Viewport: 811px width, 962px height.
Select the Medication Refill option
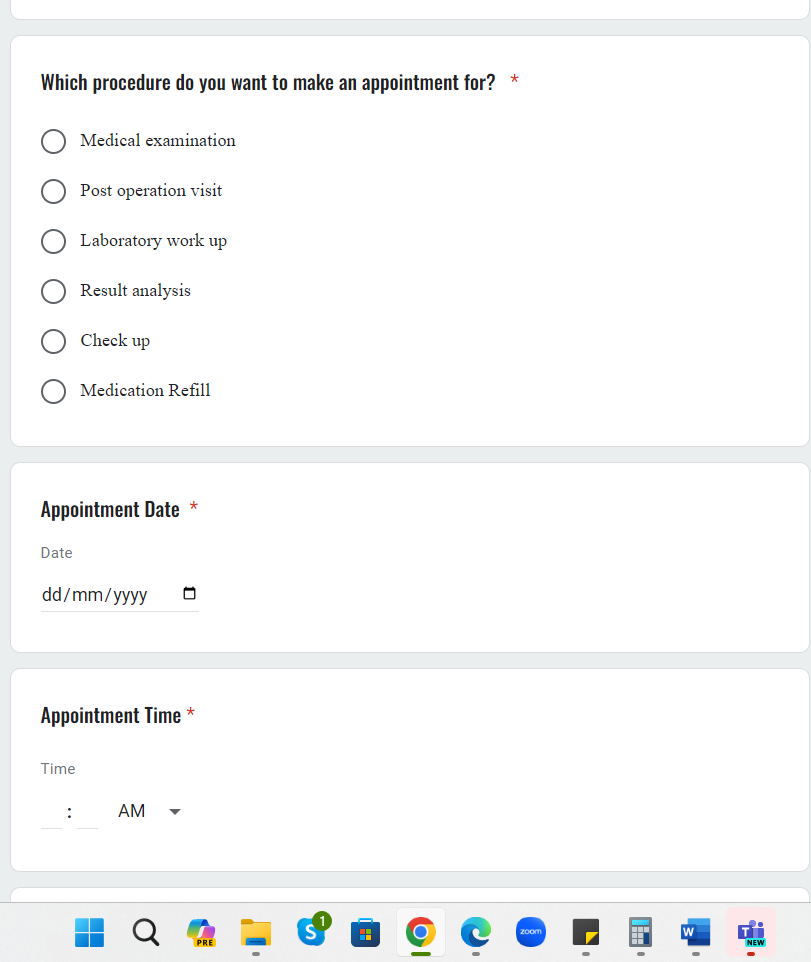pyautogui.click(x=54, y=391)
